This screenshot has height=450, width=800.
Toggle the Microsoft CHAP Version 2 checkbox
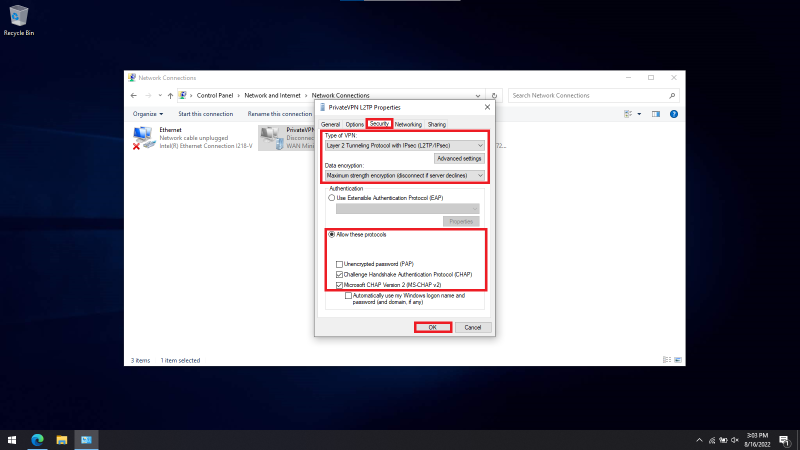pos(339,285)
